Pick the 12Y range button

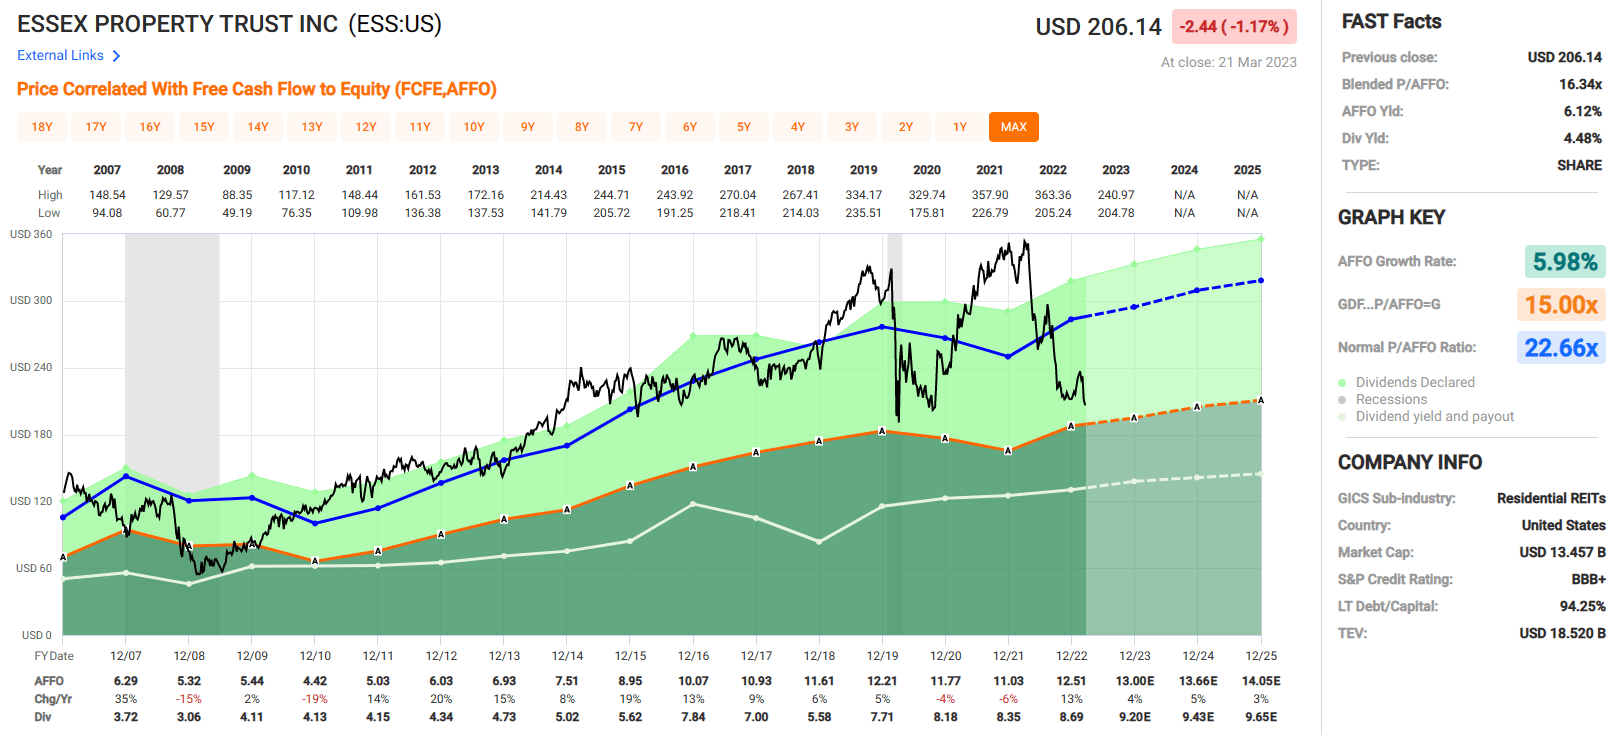click(366, 127)
